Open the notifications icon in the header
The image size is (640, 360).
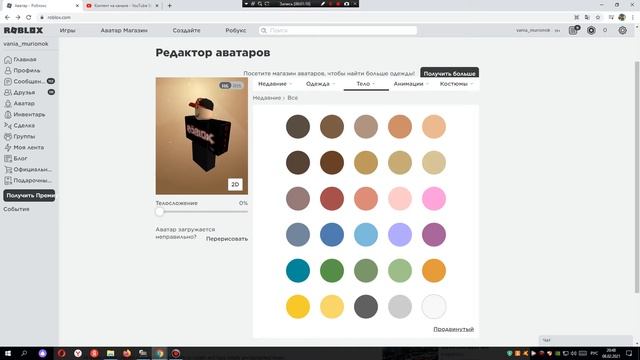coord(574,30)
